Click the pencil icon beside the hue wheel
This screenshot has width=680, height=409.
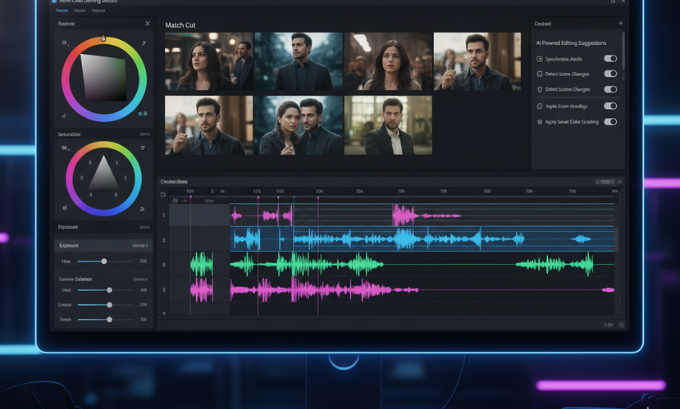144,43
